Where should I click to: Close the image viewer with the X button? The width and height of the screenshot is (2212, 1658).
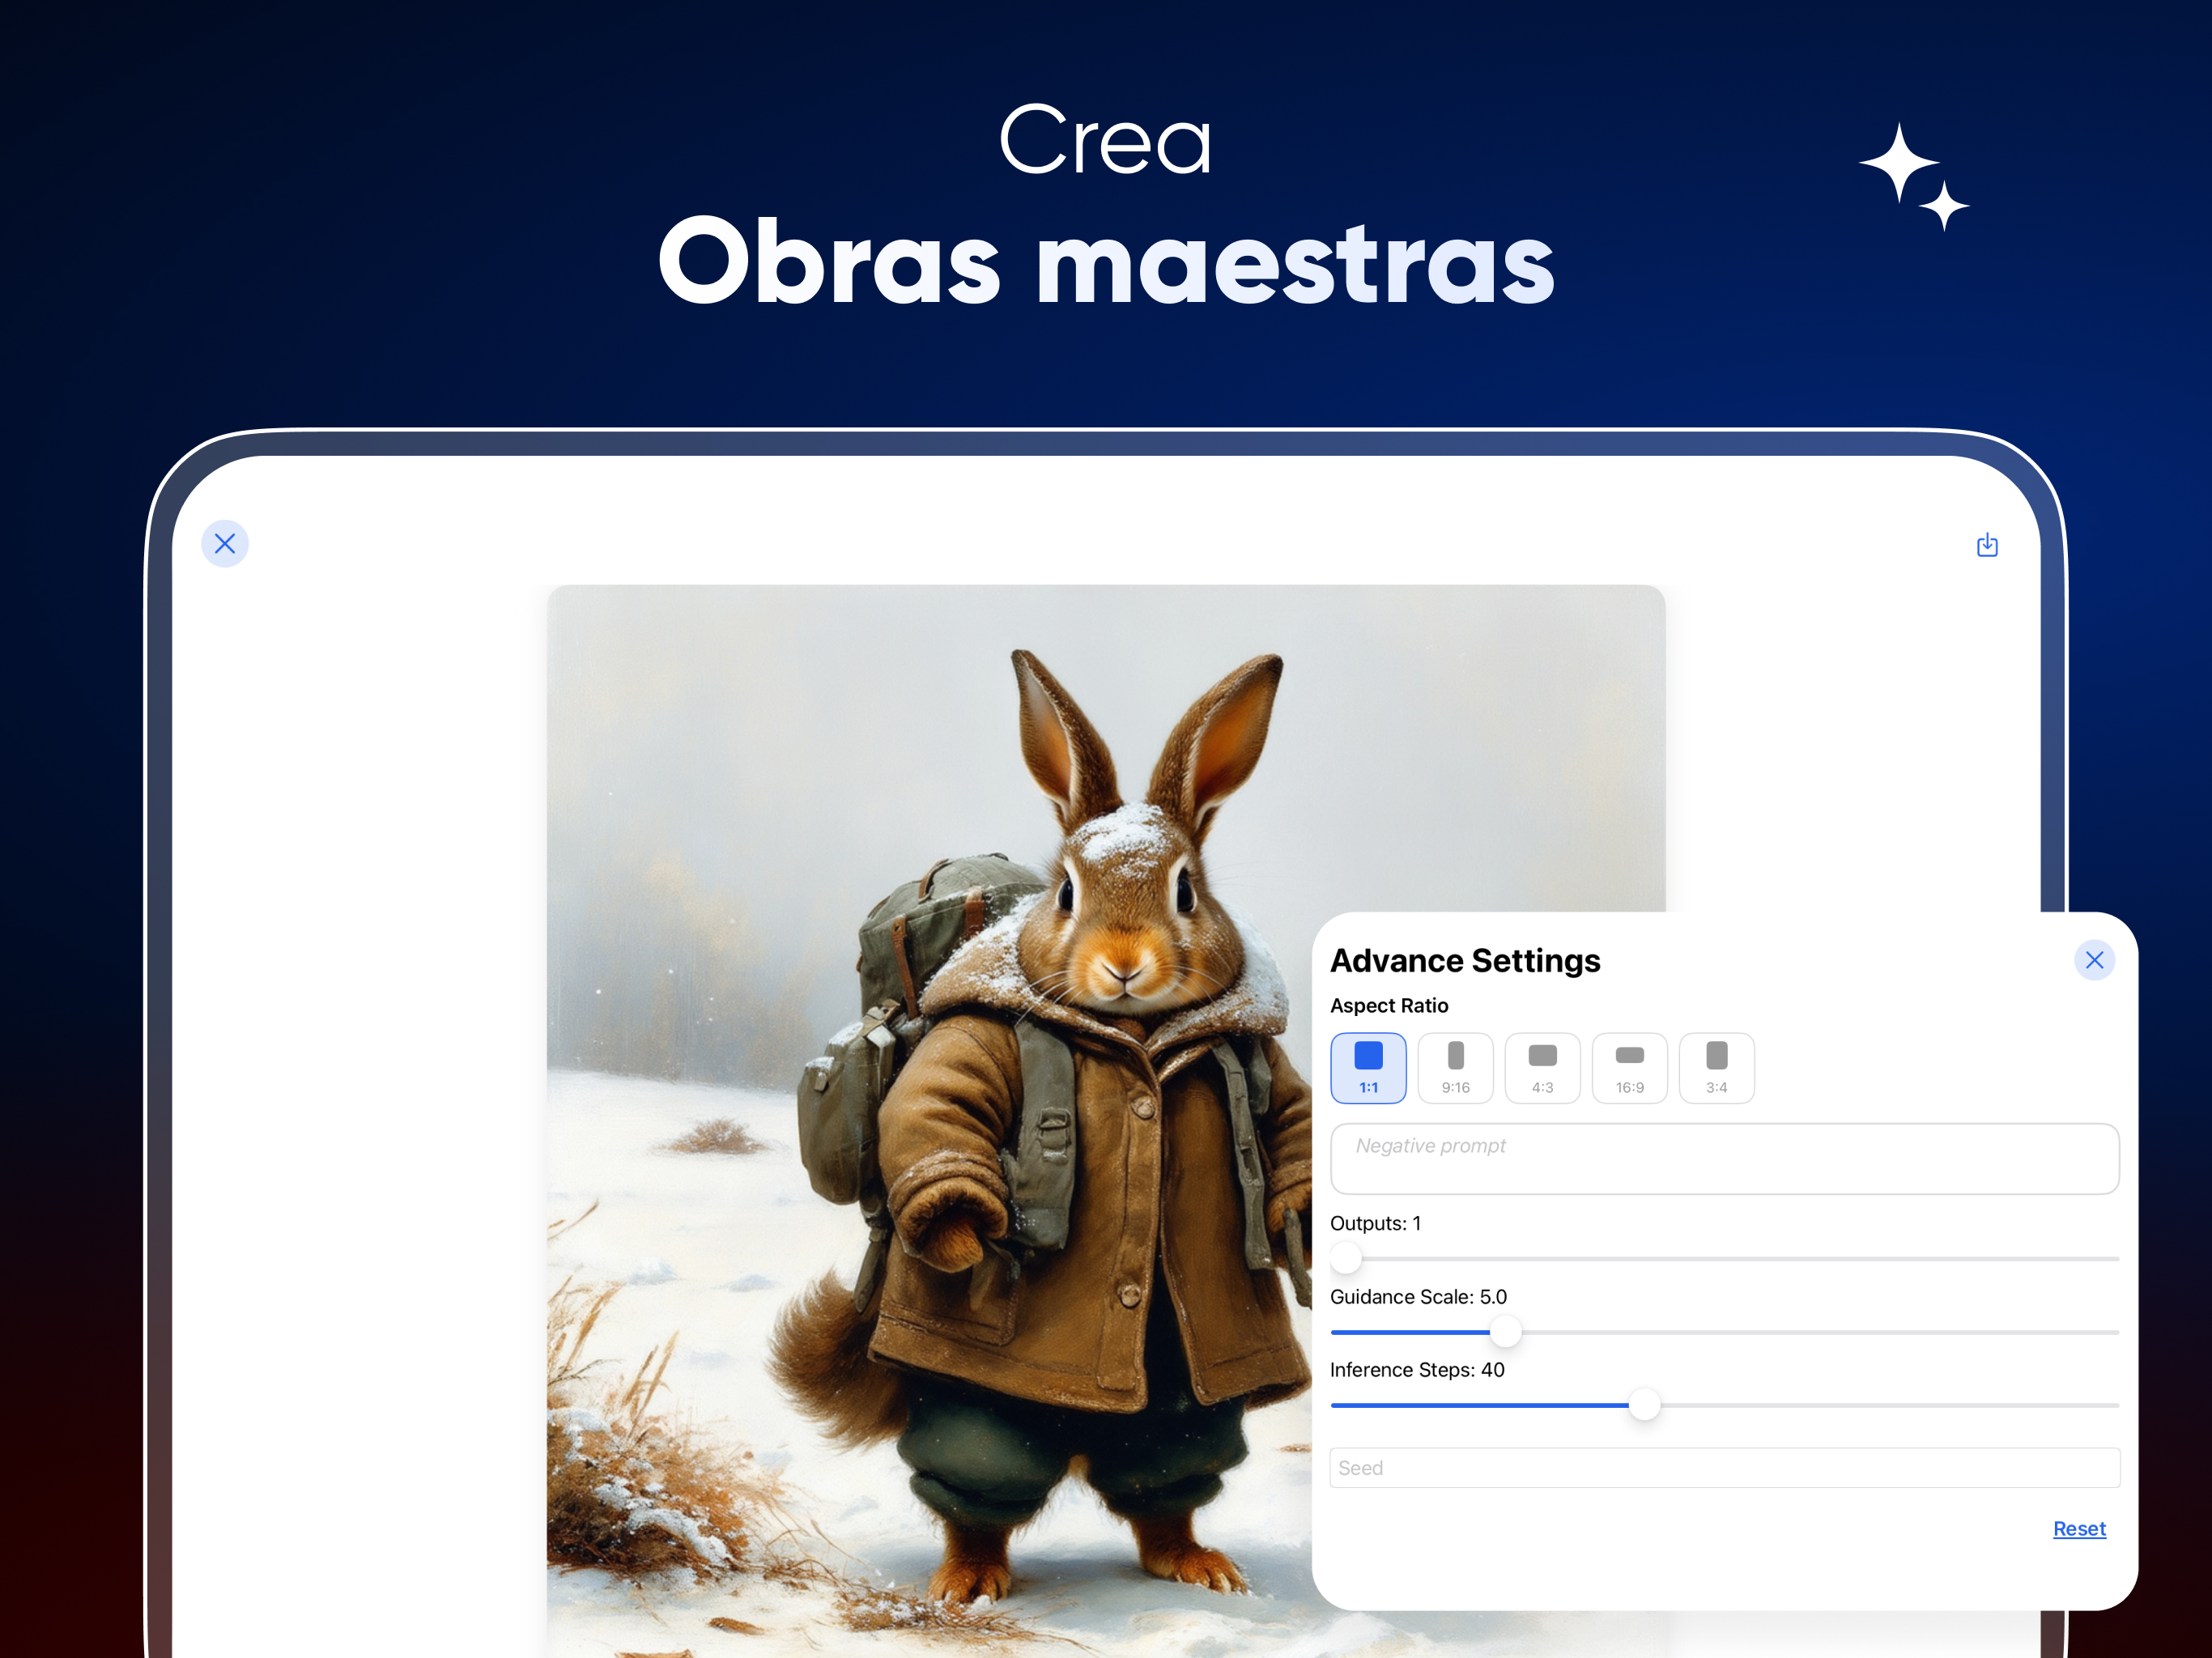pyautogui.click(x=225, y=543)
